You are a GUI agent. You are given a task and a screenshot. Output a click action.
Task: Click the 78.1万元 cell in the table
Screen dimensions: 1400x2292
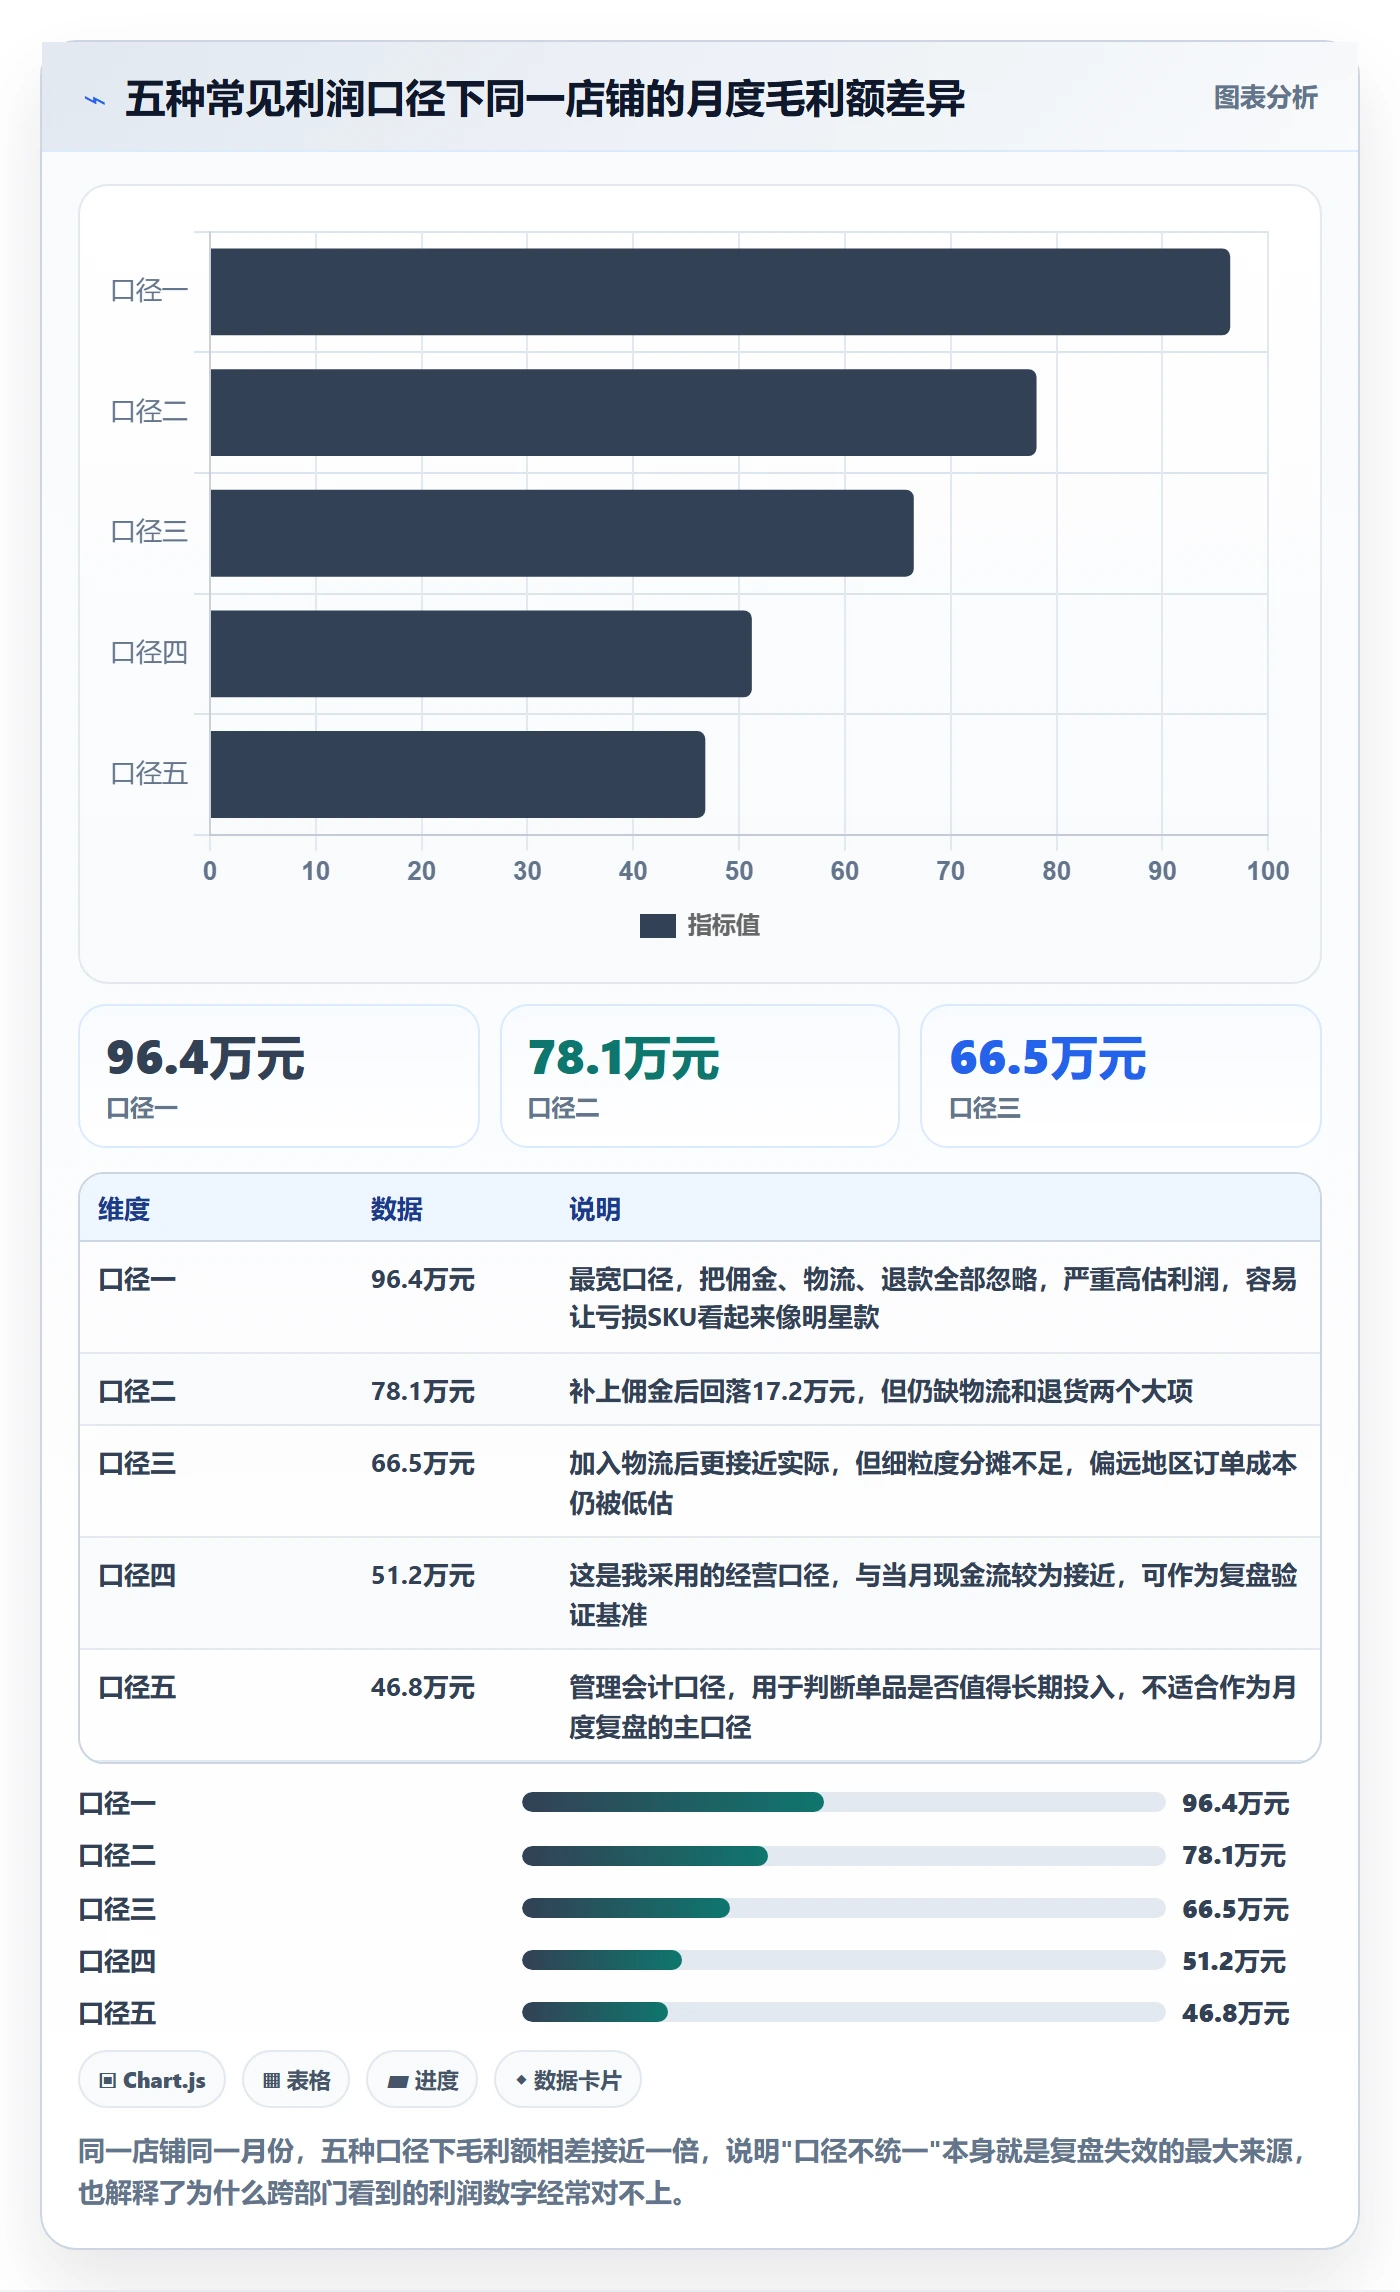(x=423, y=1391)
